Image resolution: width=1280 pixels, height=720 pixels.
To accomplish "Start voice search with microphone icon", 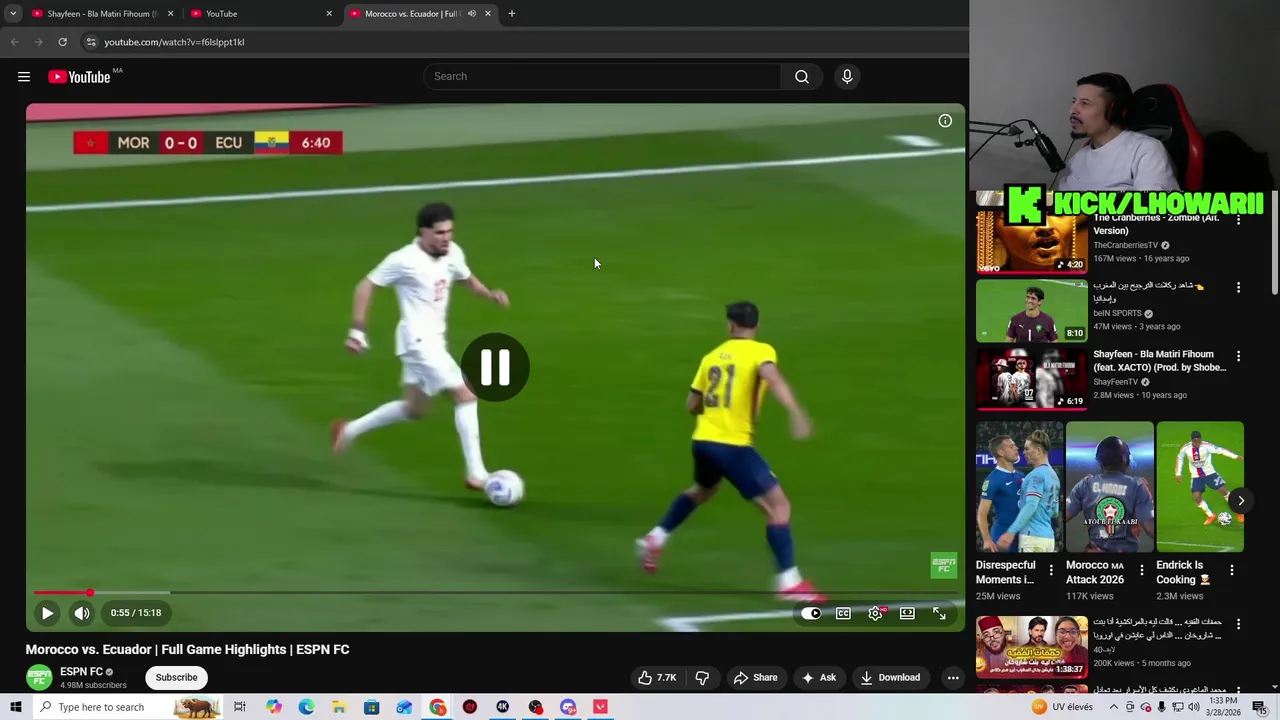I will [x=847, y=77].
